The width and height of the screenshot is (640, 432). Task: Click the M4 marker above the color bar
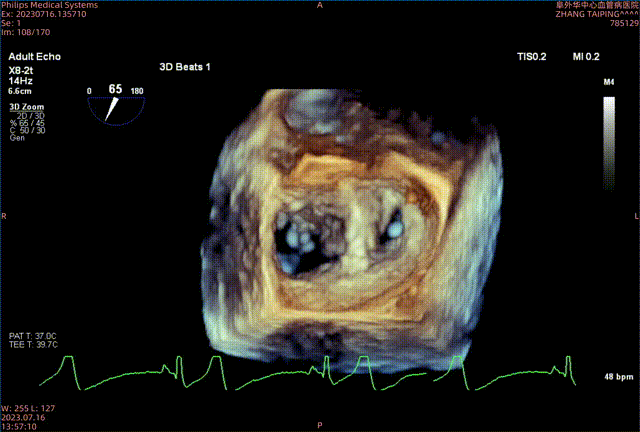pyautogui.click(x=609, y=80)
